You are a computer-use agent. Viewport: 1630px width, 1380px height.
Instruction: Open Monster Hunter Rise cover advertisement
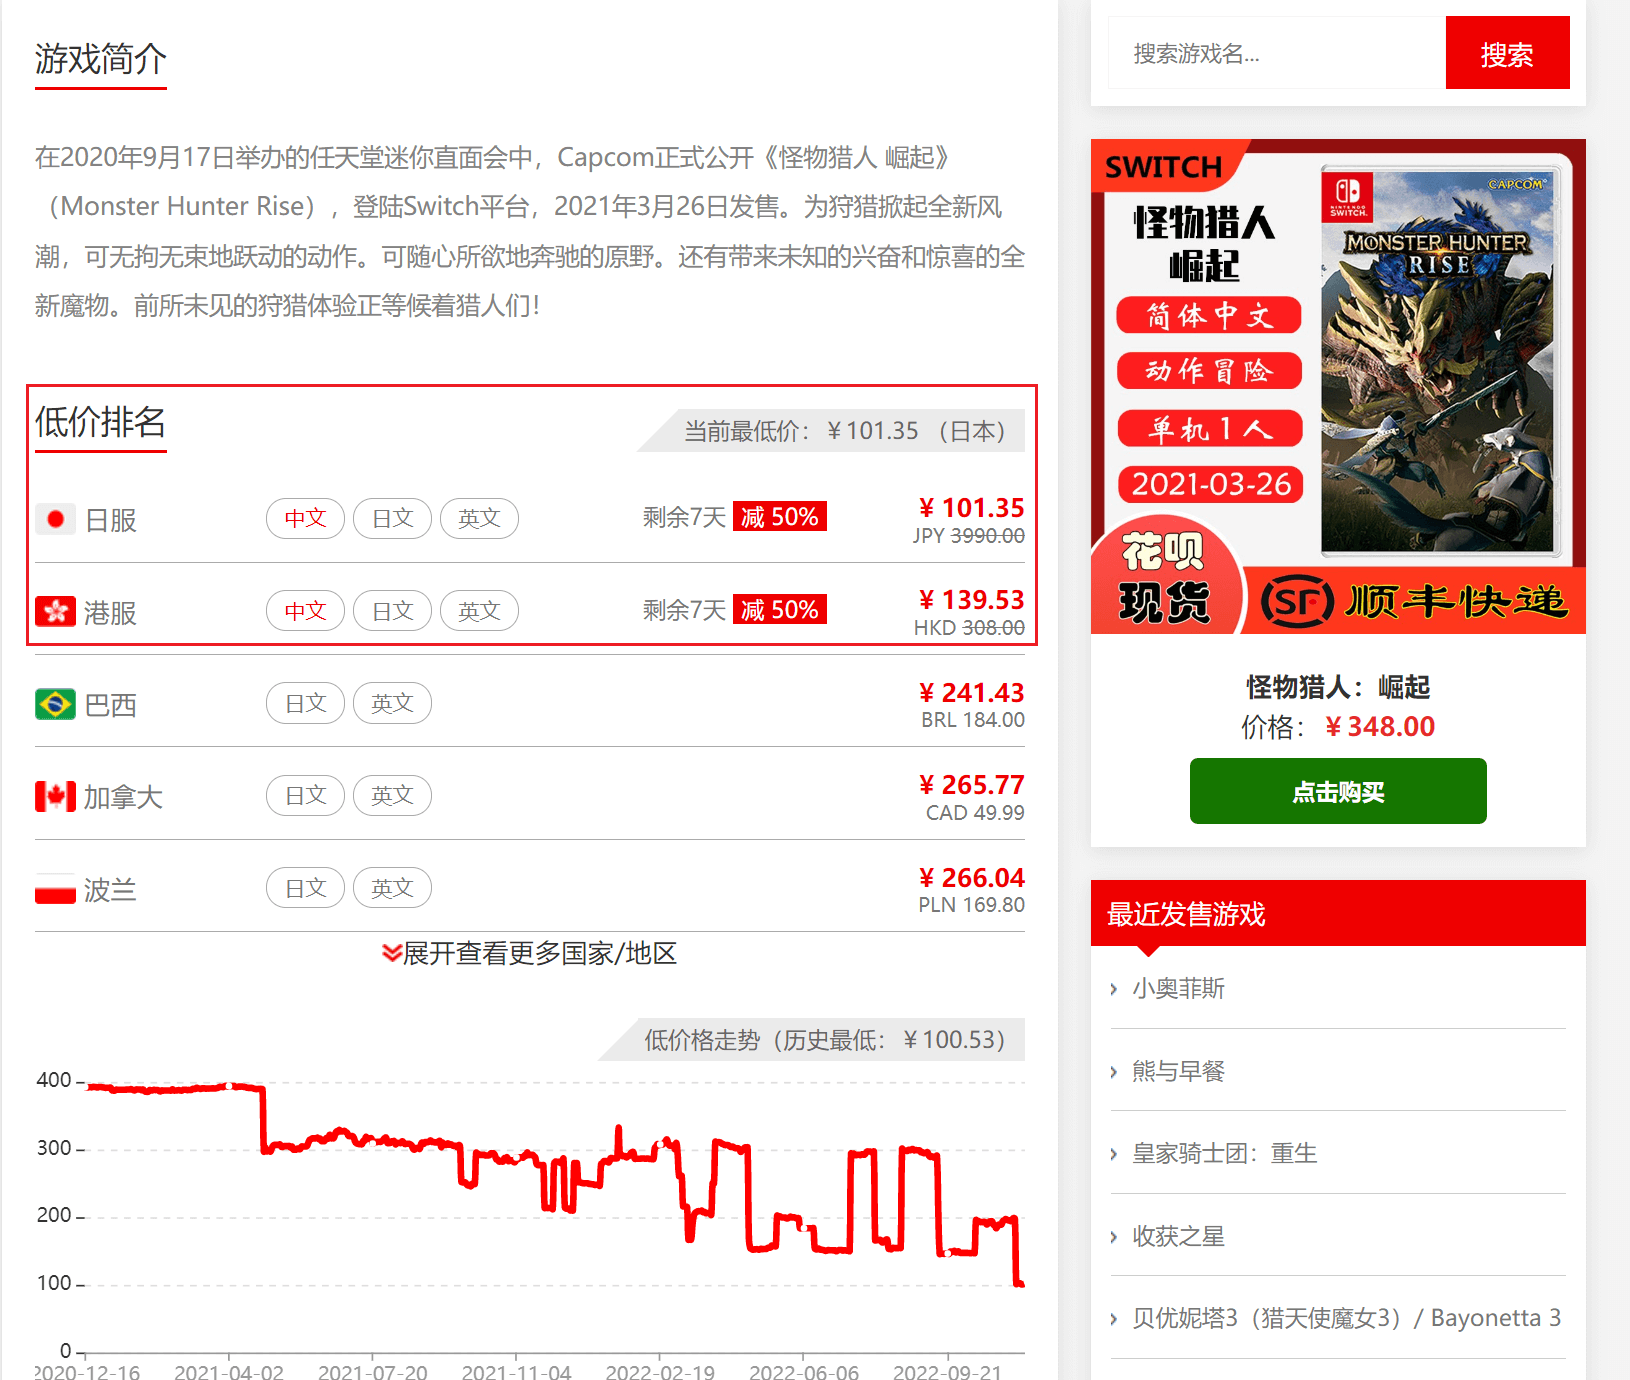click(x=1338, y=386)
